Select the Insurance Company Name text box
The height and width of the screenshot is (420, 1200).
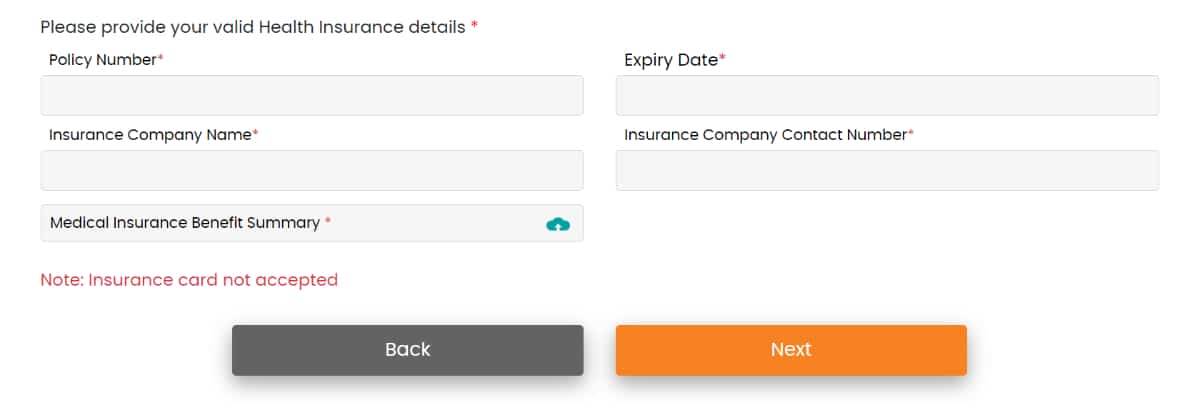point(311,171)
